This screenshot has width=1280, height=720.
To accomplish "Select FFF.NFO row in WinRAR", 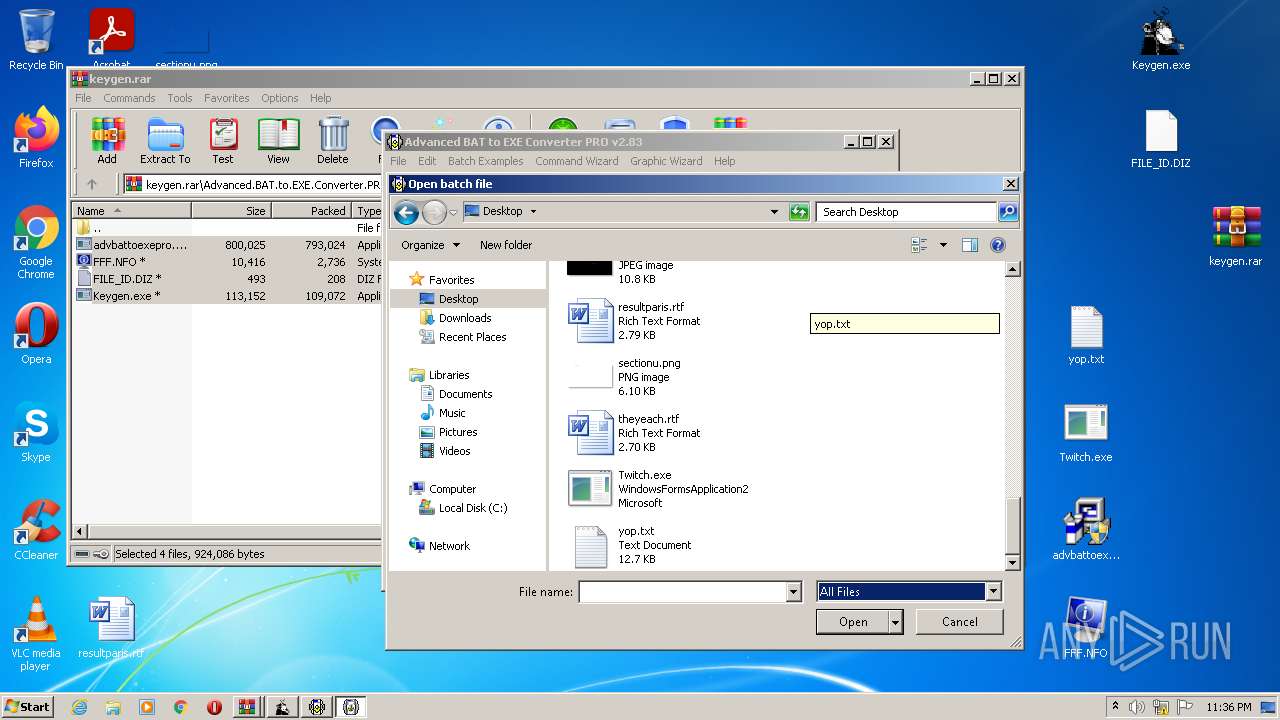I will point(226,261).
